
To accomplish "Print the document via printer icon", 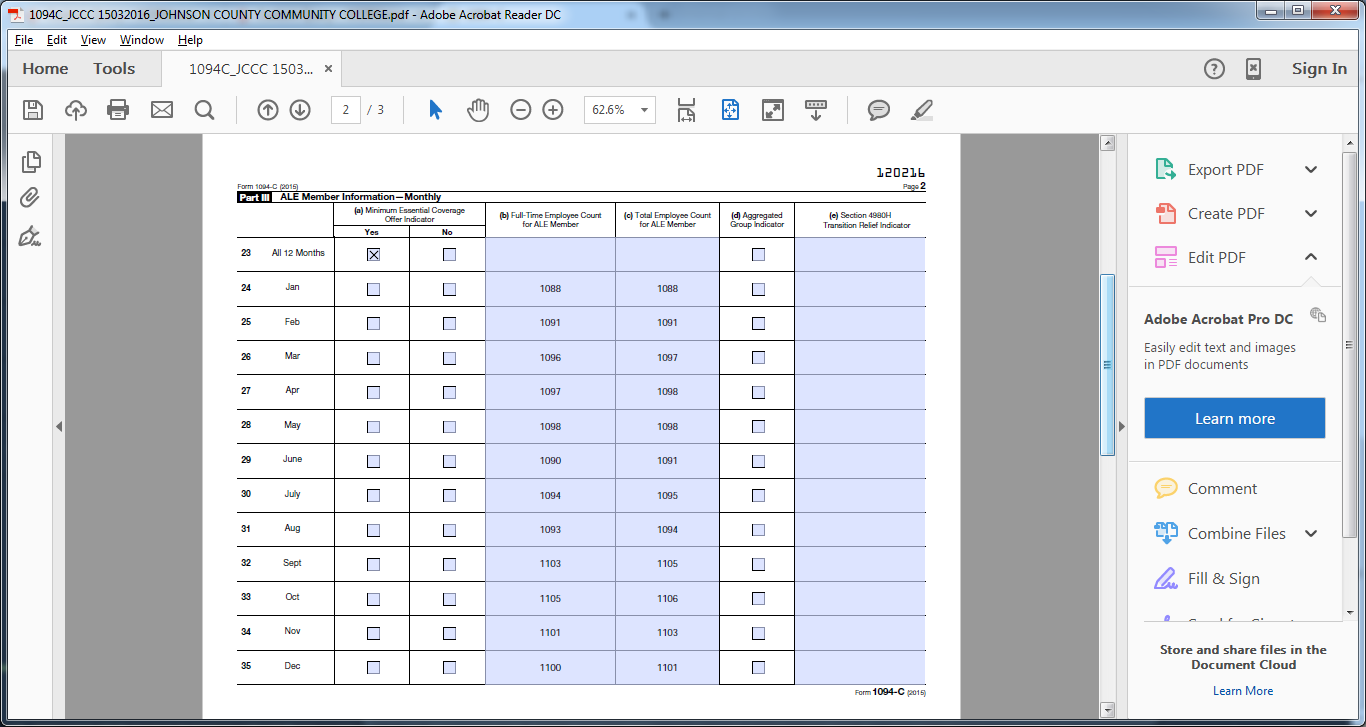I will click(x=118, y=110).
